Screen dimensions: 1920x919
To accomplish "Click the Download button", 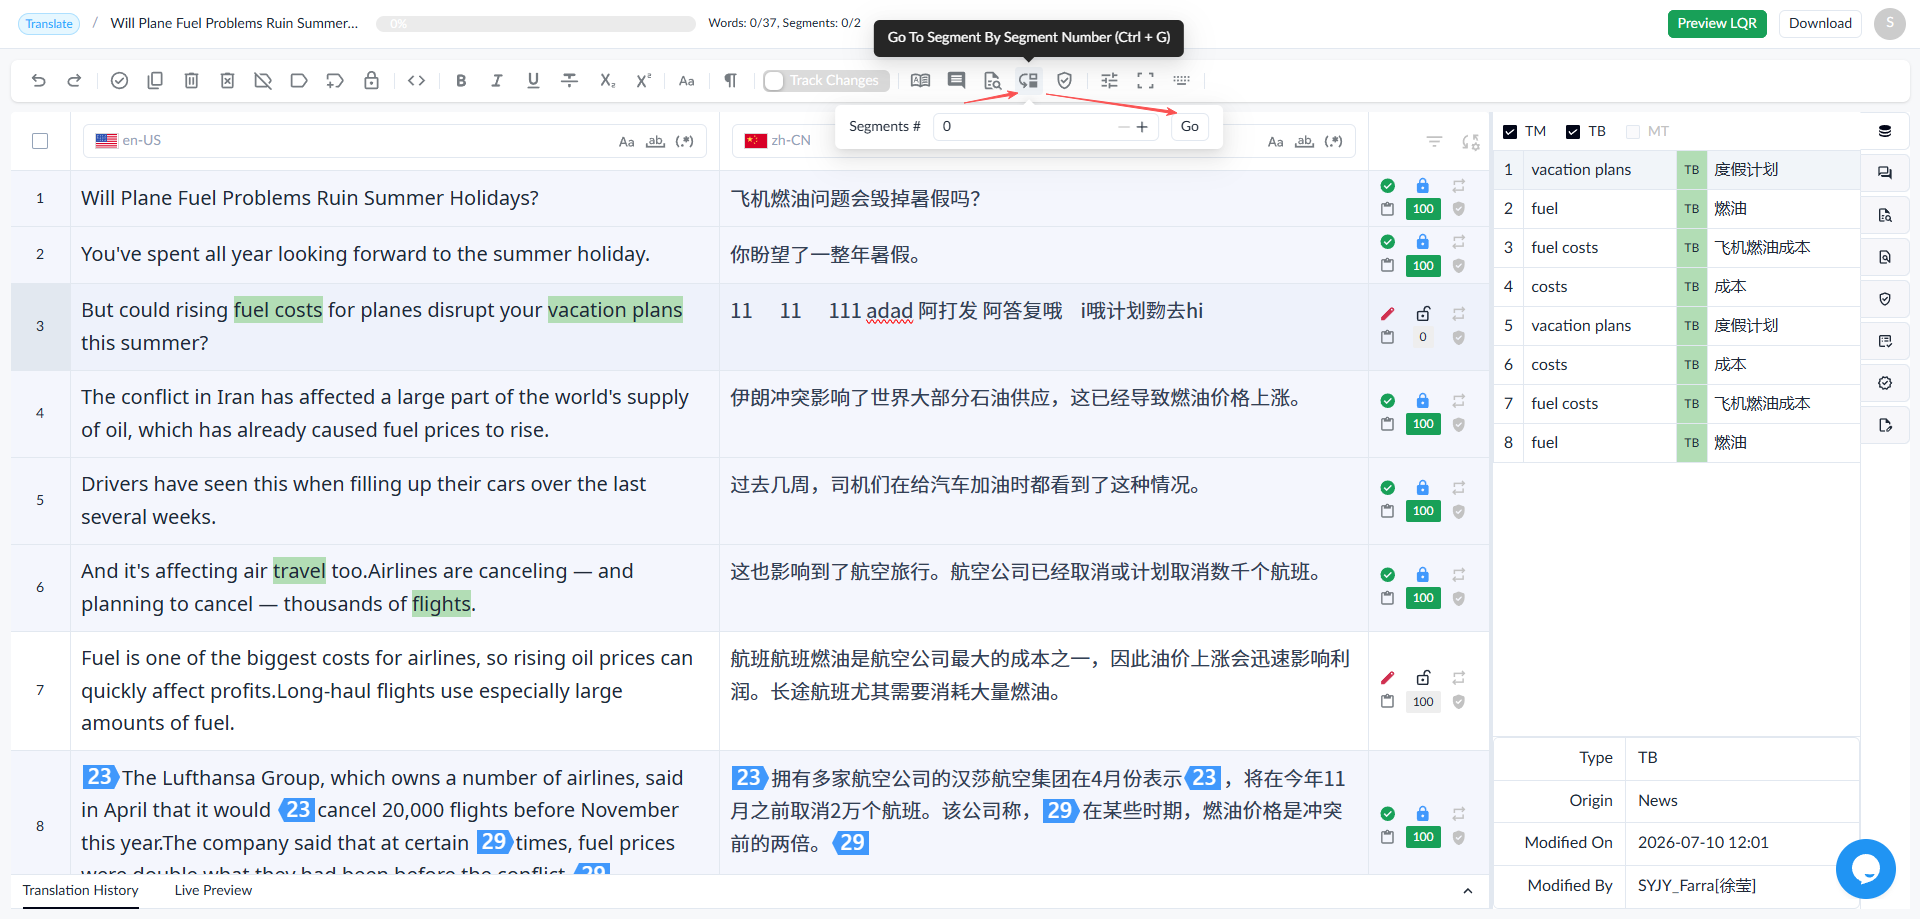I will tap(1820, 24).
